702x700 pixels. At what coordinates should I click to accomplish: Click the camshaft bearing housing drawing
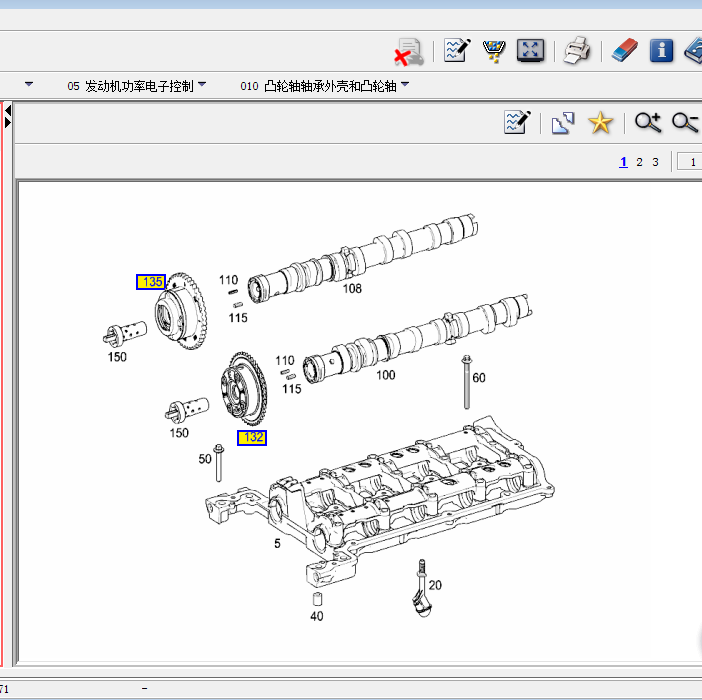coord(381,499)
